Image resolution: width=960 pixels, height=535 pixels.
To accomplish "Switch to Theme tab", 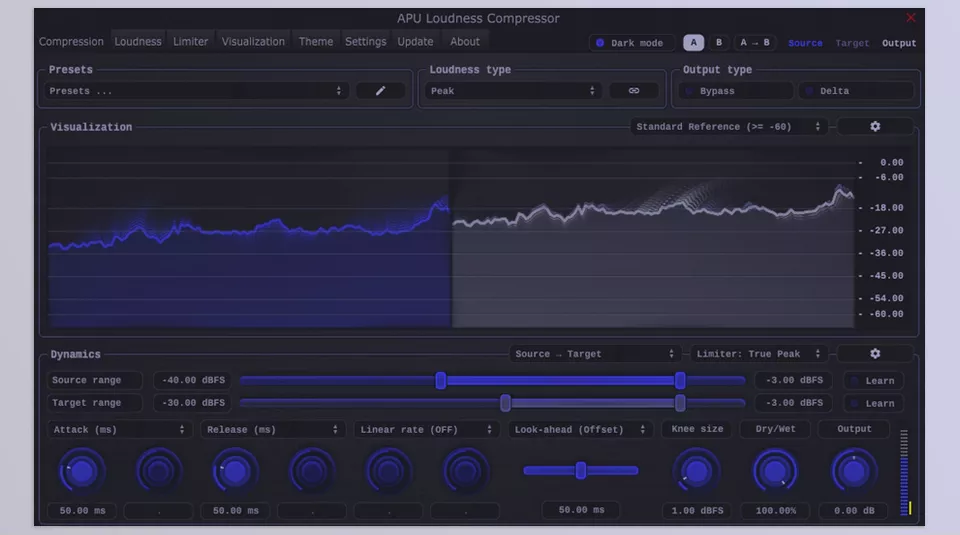I will point(316,42).
